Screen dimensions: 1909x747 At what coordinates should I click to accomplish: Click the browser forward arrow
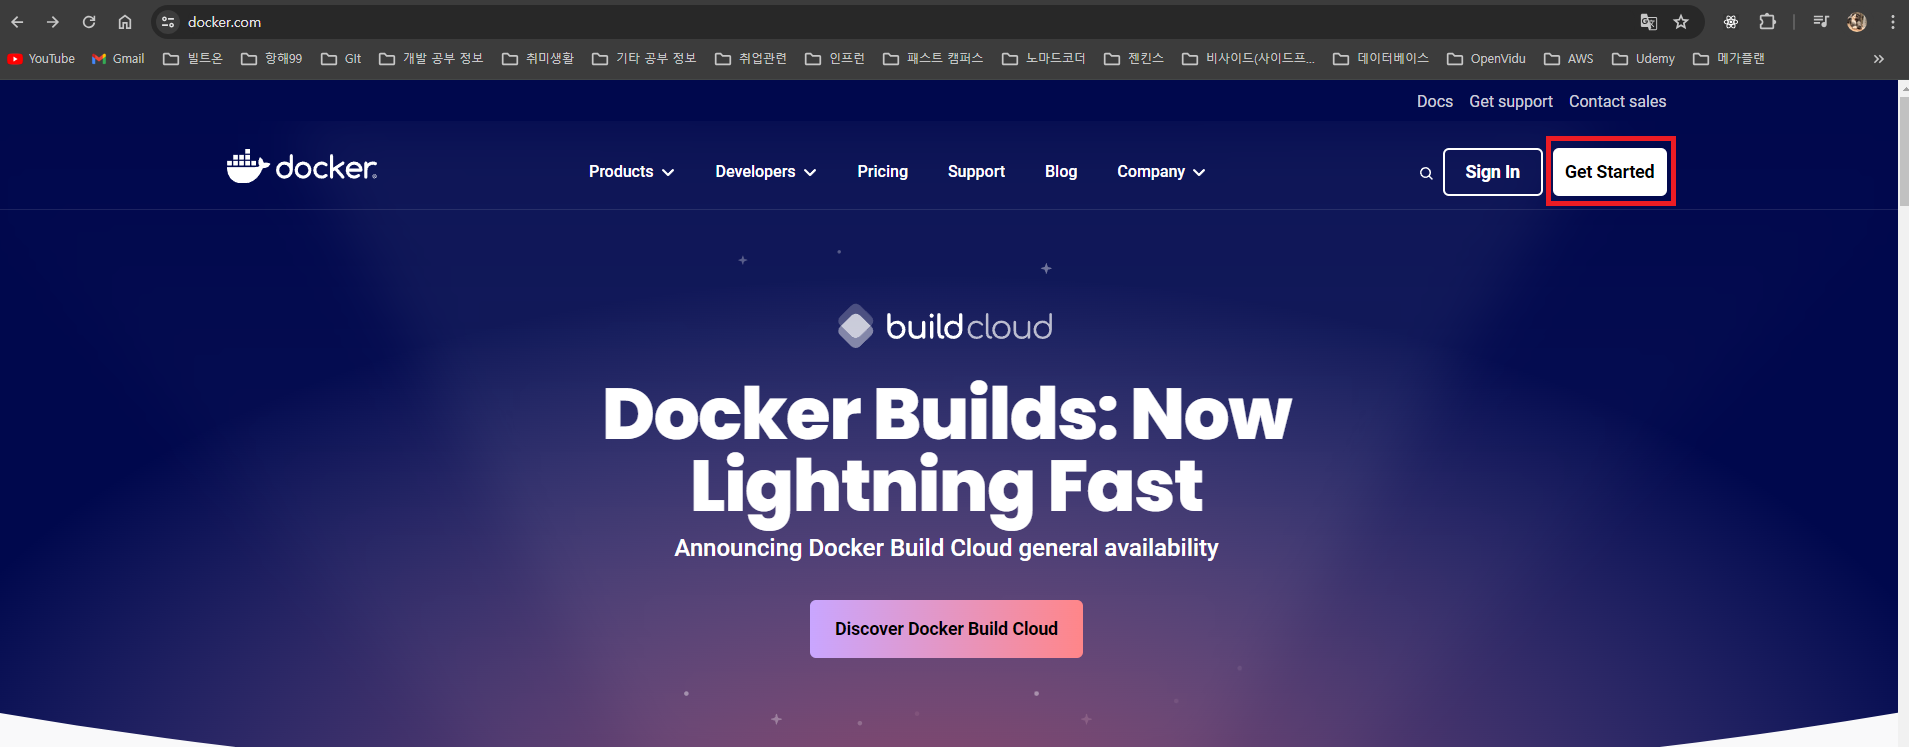click(53, 22)
